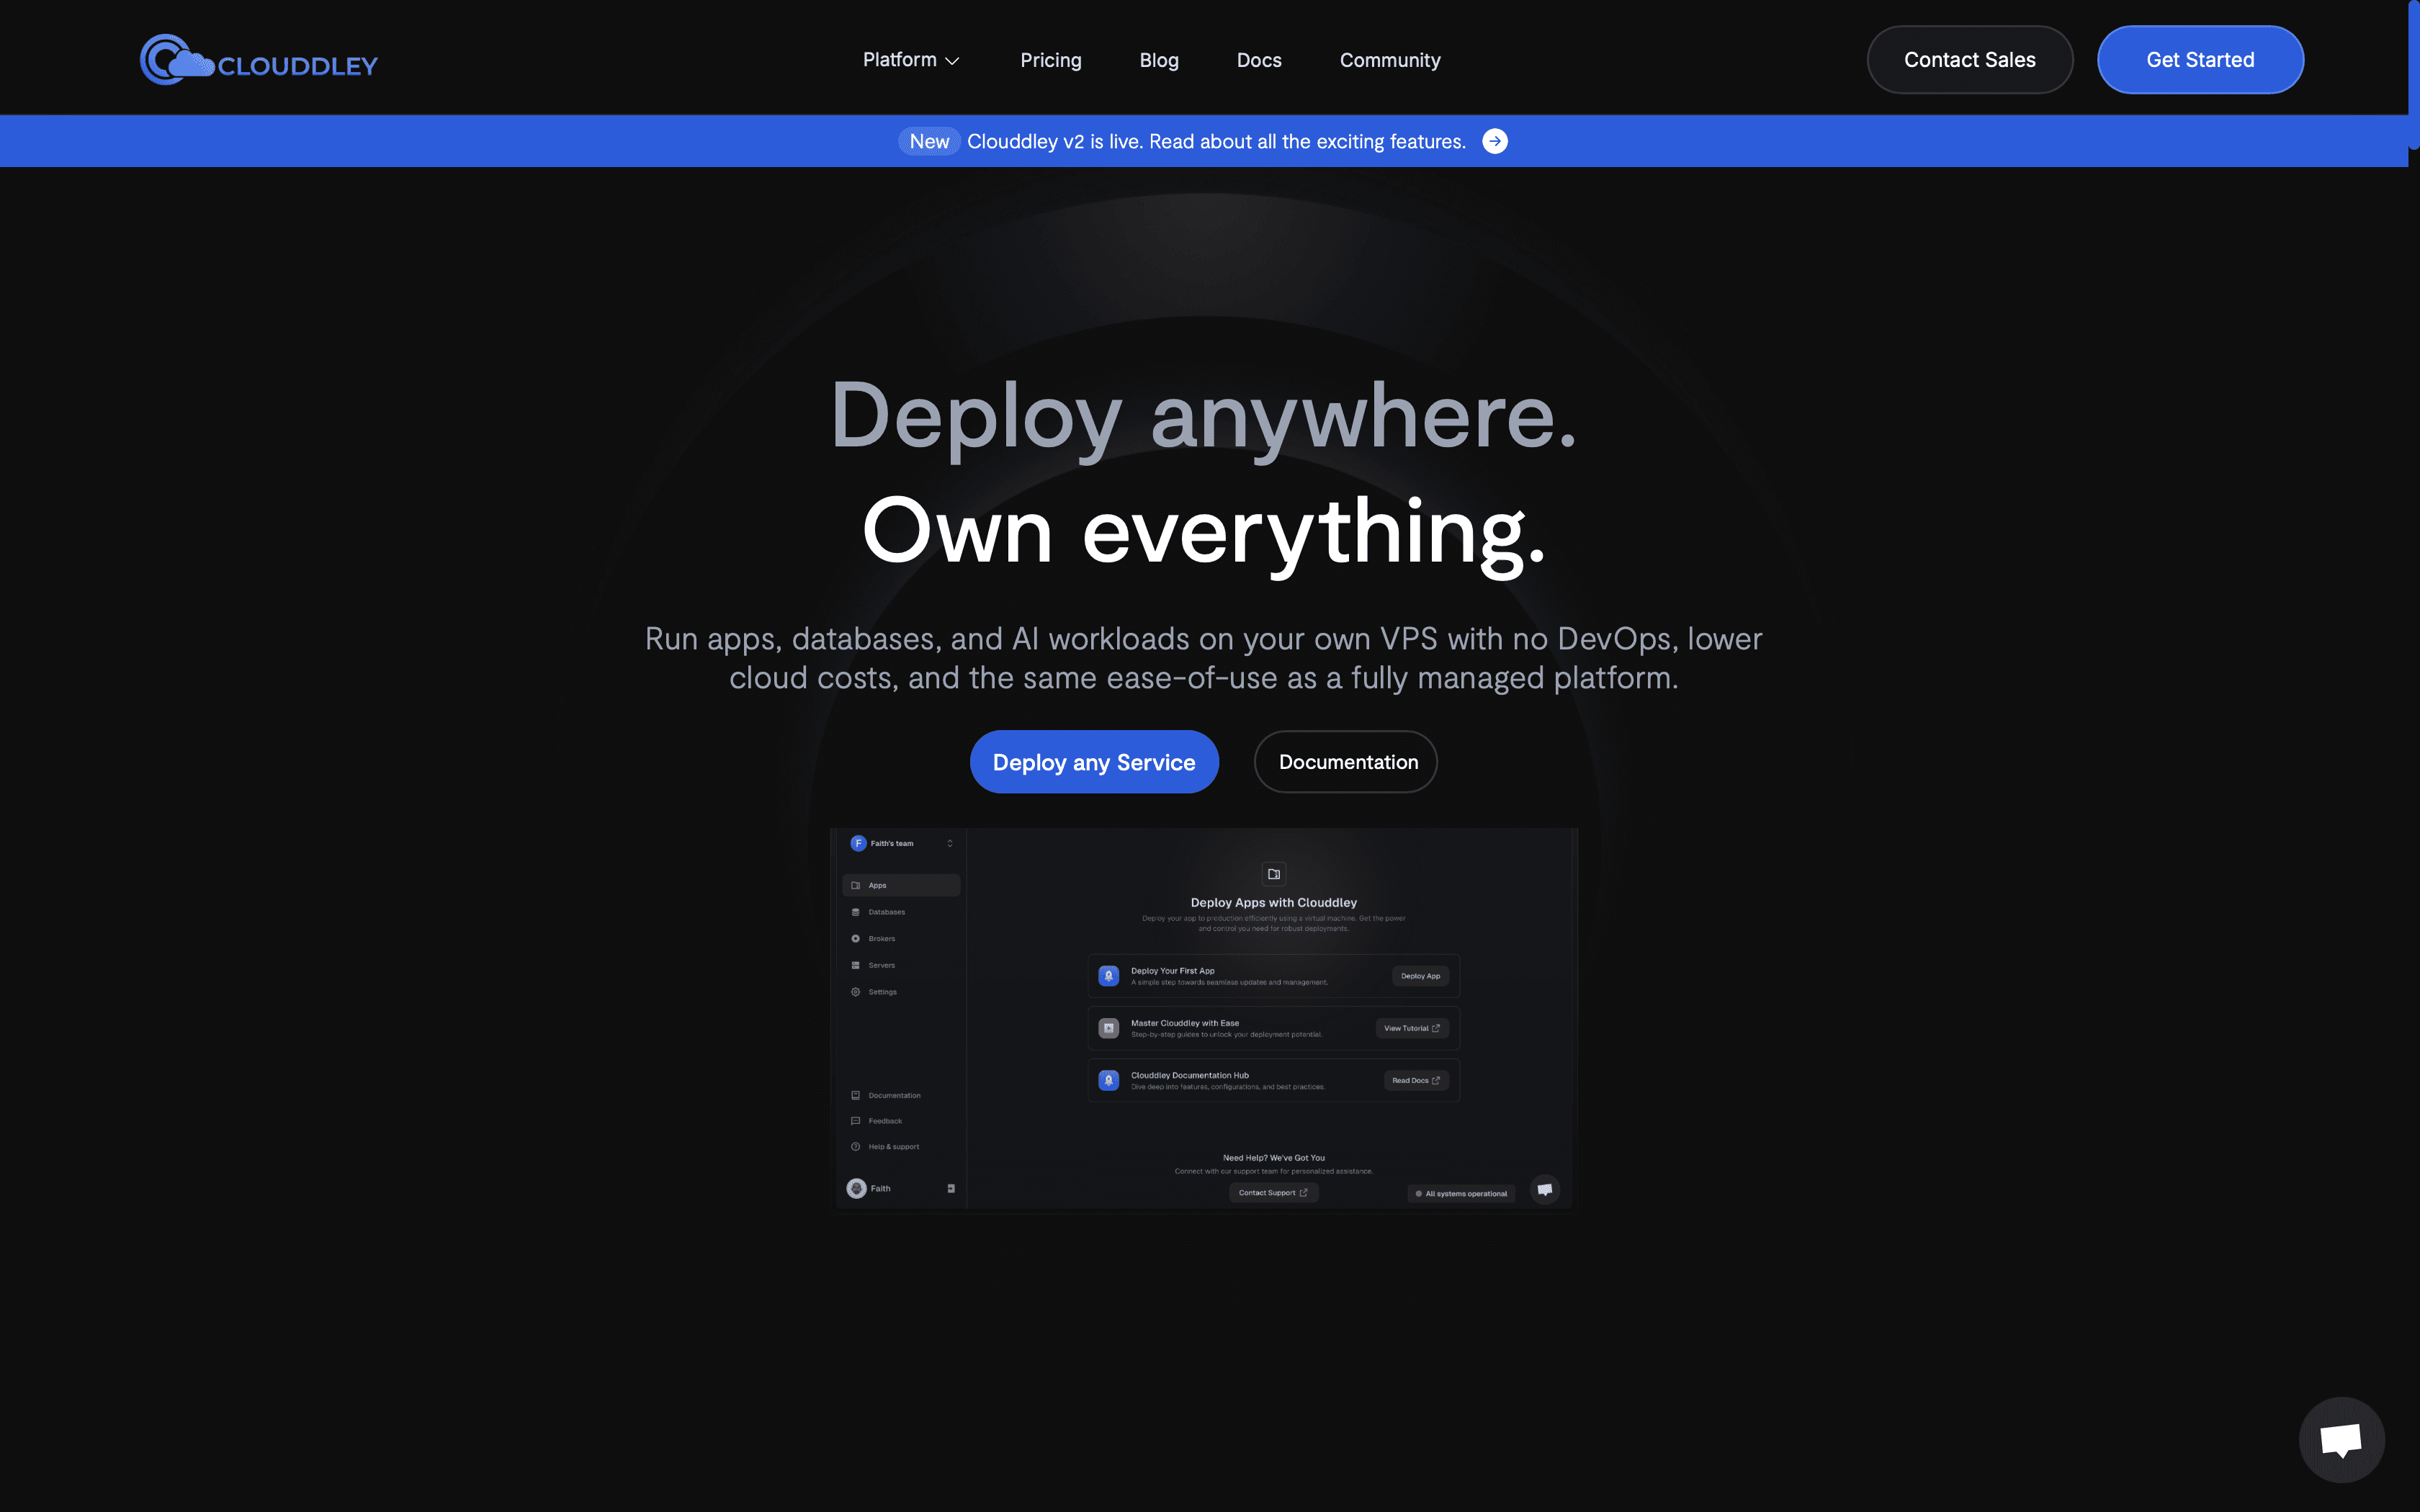Click the Get Started button
This screenshot has width=2420, height=1512.
2199,60
